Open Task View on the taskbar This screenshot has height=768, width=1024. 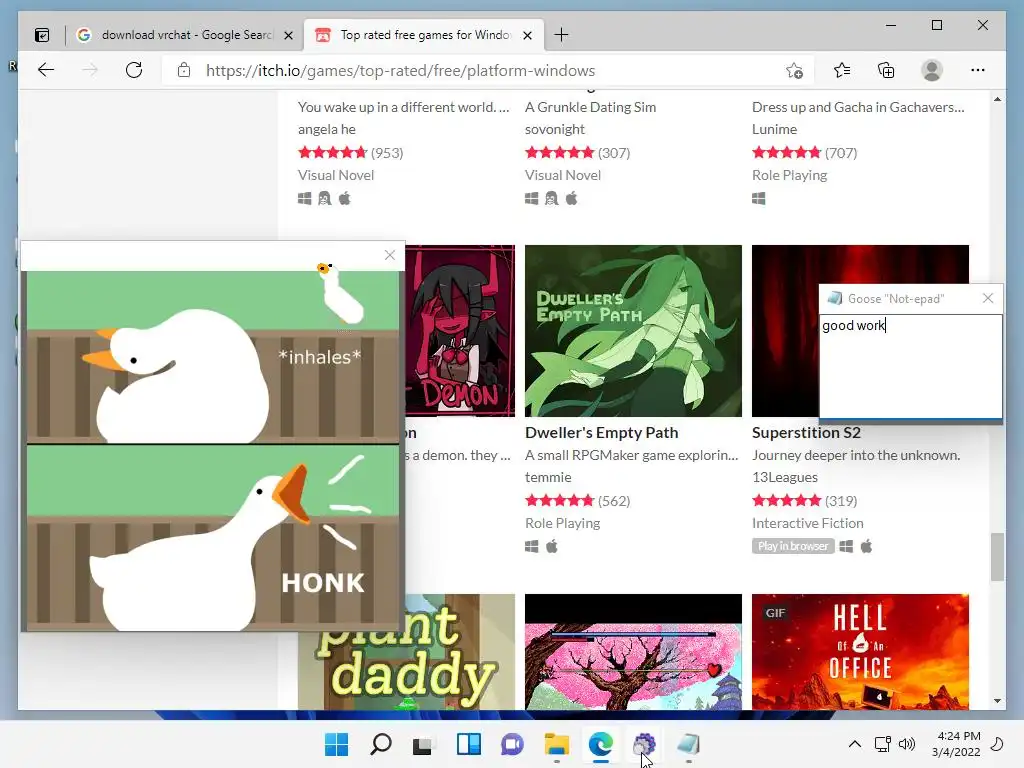pos(423,744)
